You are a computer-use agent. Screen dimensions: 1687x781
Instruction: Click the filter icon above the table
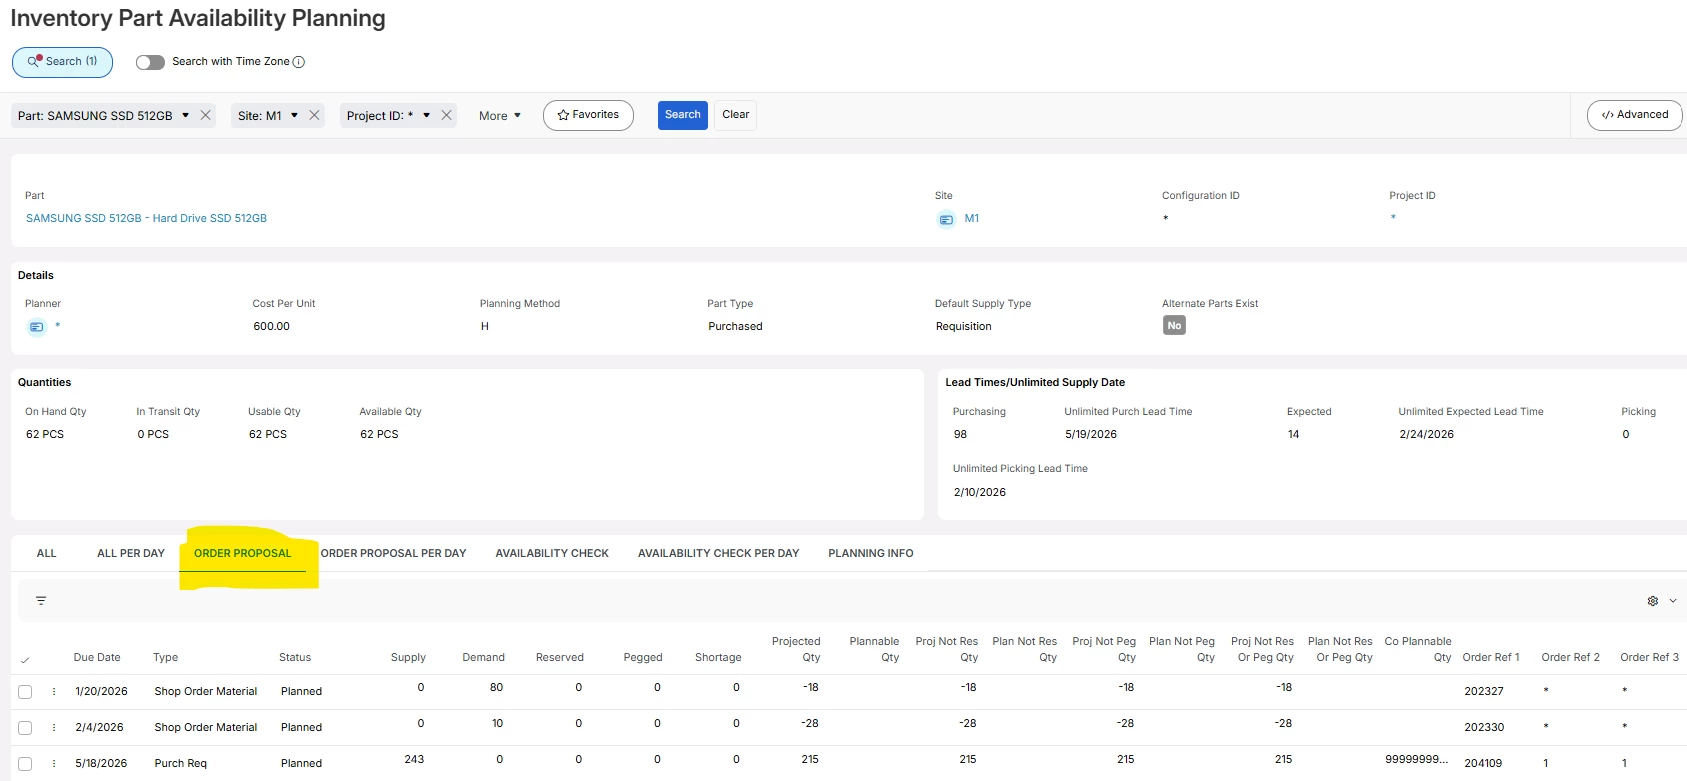tap(41, 601)
